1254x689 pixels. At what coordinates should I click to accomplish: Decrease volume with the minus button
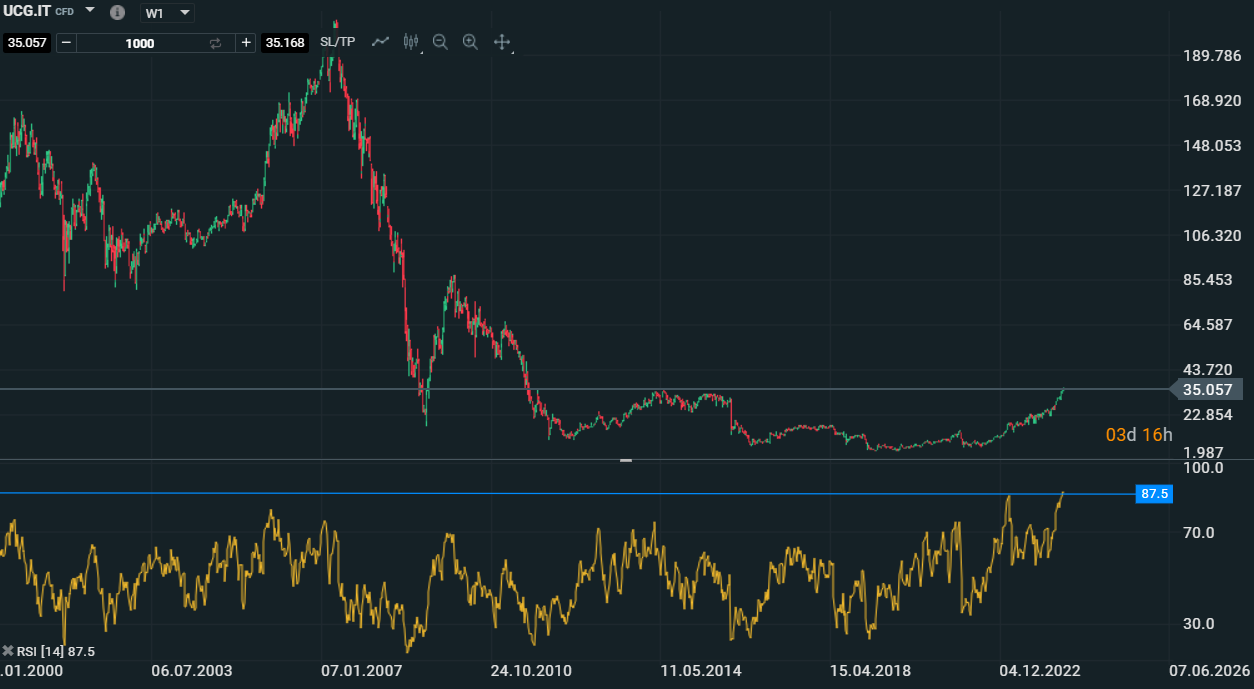pyautogui.click(x=66, y=43)
